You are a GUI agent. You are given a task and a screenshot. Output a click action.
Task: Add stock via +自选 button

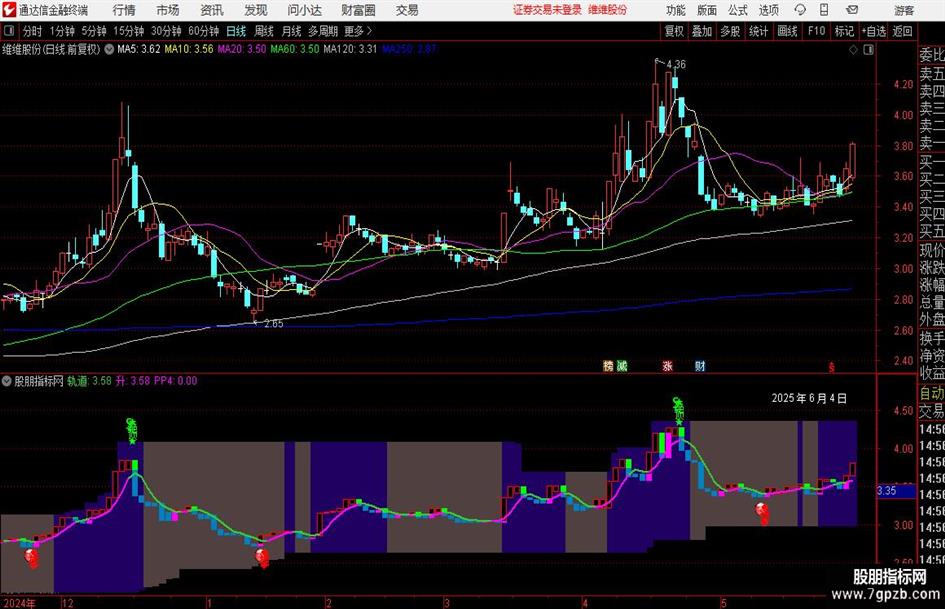[873, 31]
